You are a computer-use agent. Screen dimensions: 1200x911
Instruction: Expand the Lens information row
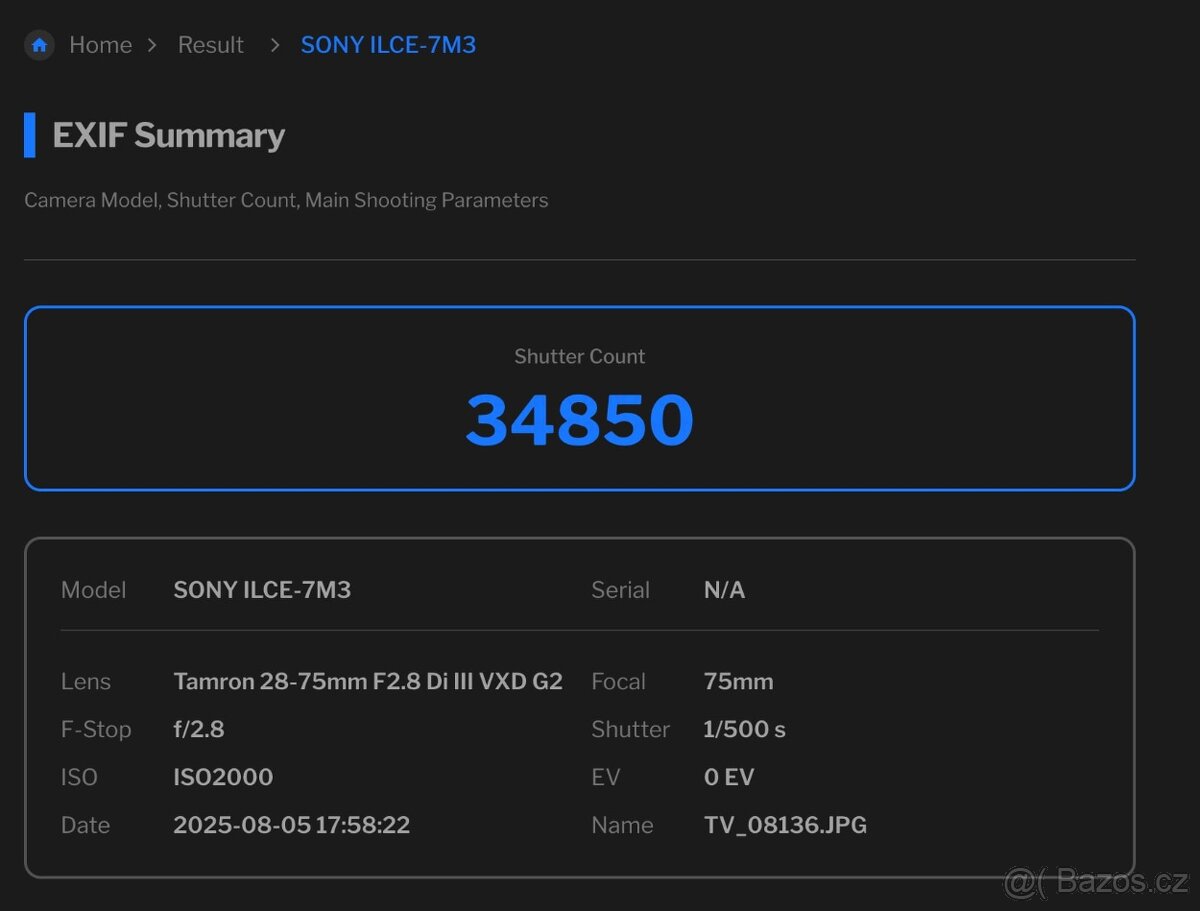[368, 681]
